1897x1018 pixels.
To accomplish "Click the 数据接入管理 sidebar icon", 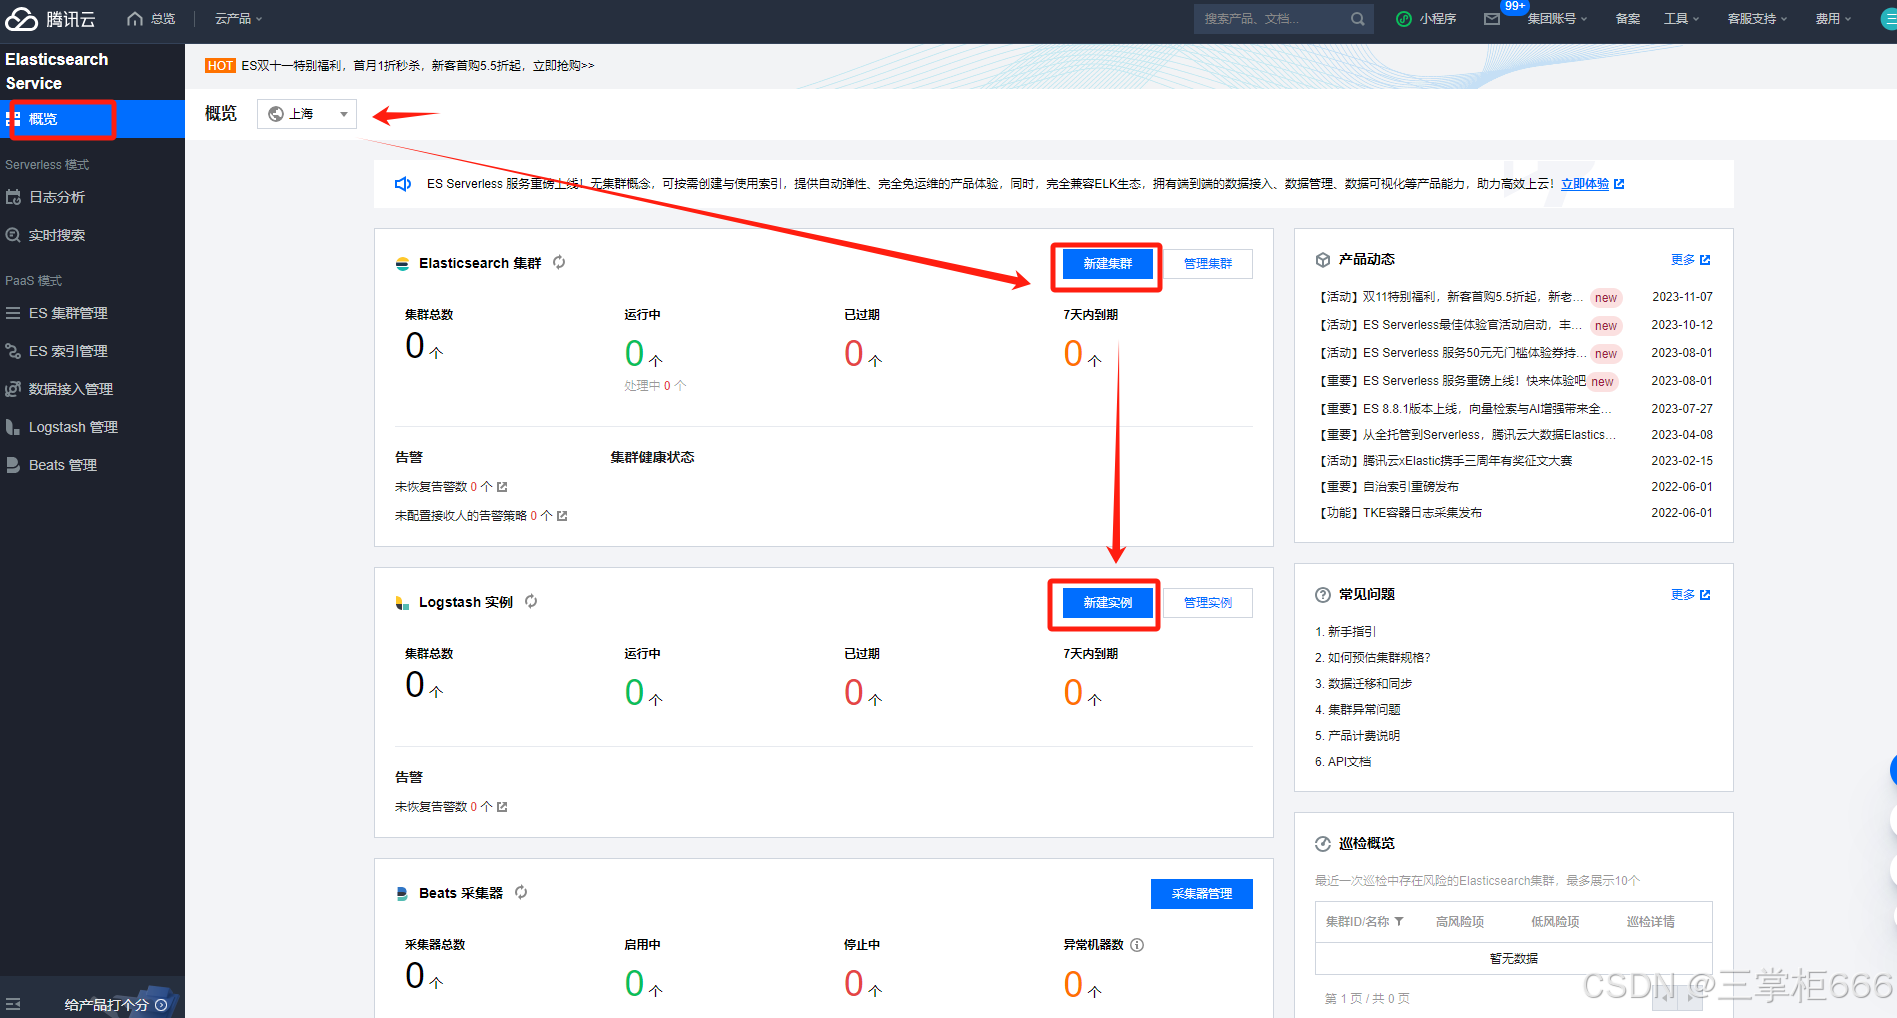I will (x=13, y=389).
